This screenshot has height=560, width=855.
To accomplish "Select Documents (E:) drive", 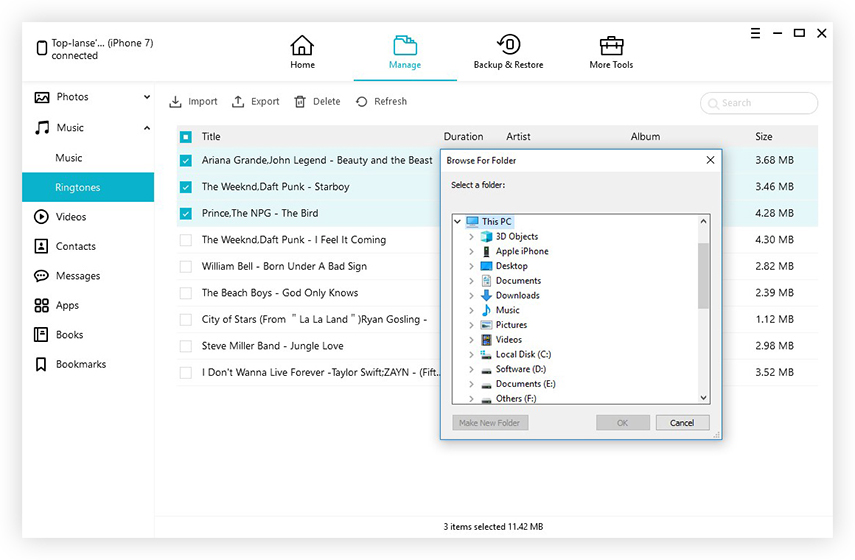I will click(x=525, y=384).
